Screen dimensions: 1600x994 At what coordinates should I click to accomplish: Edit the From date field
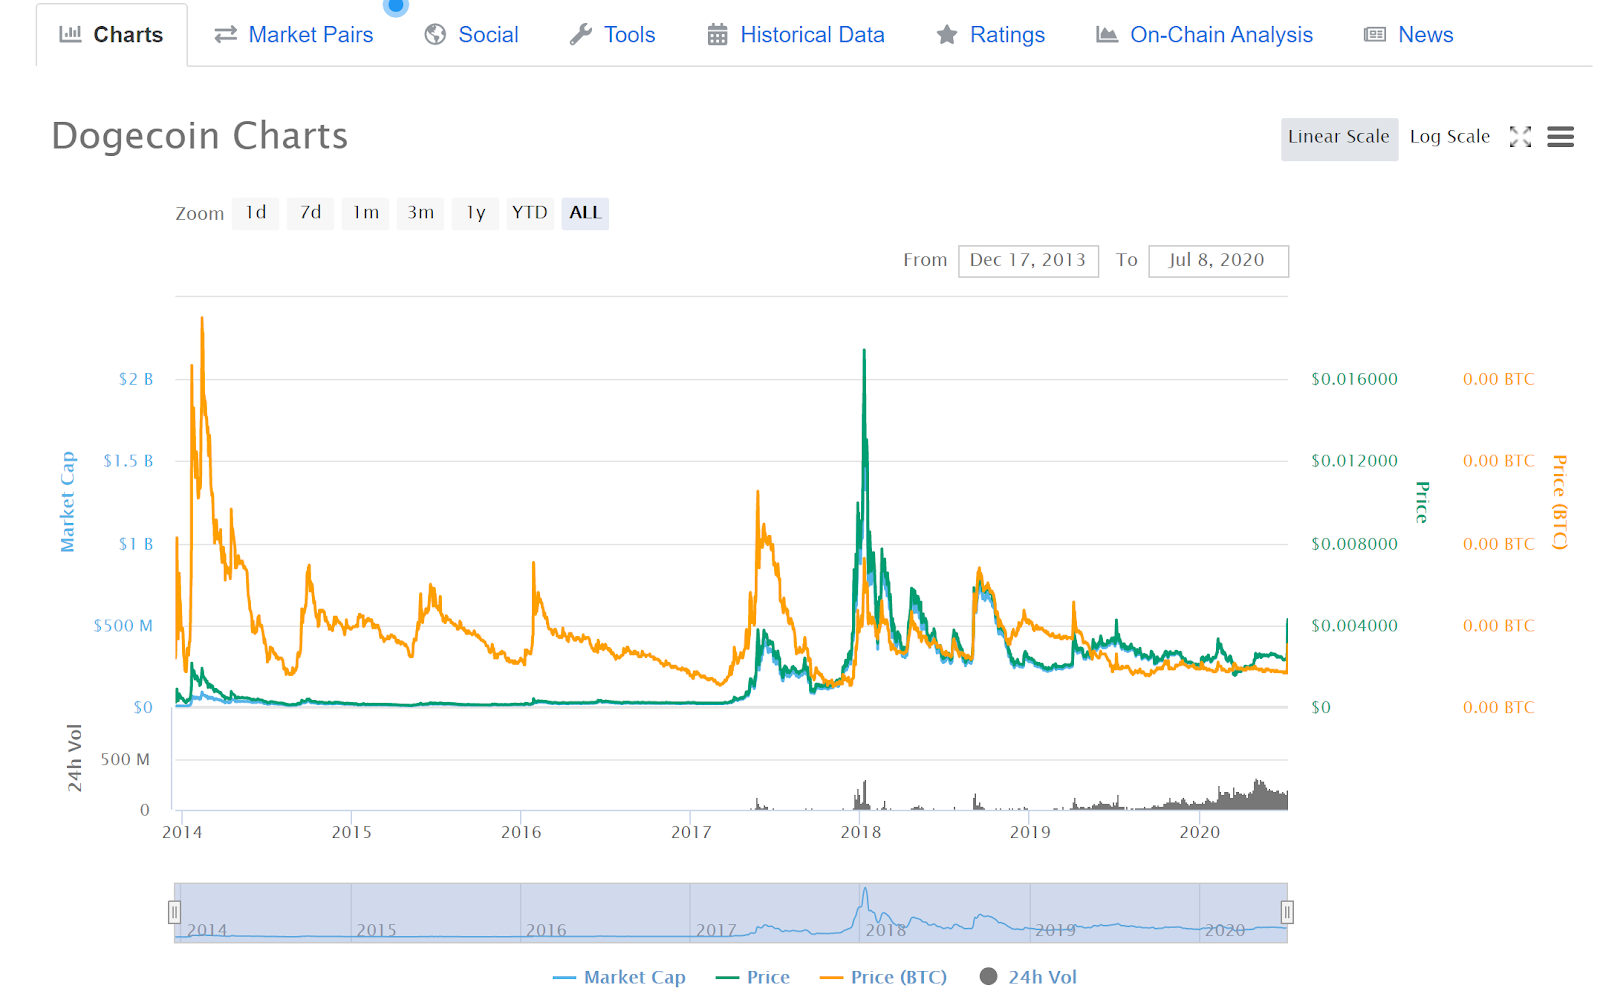(x=1028, y=261)
